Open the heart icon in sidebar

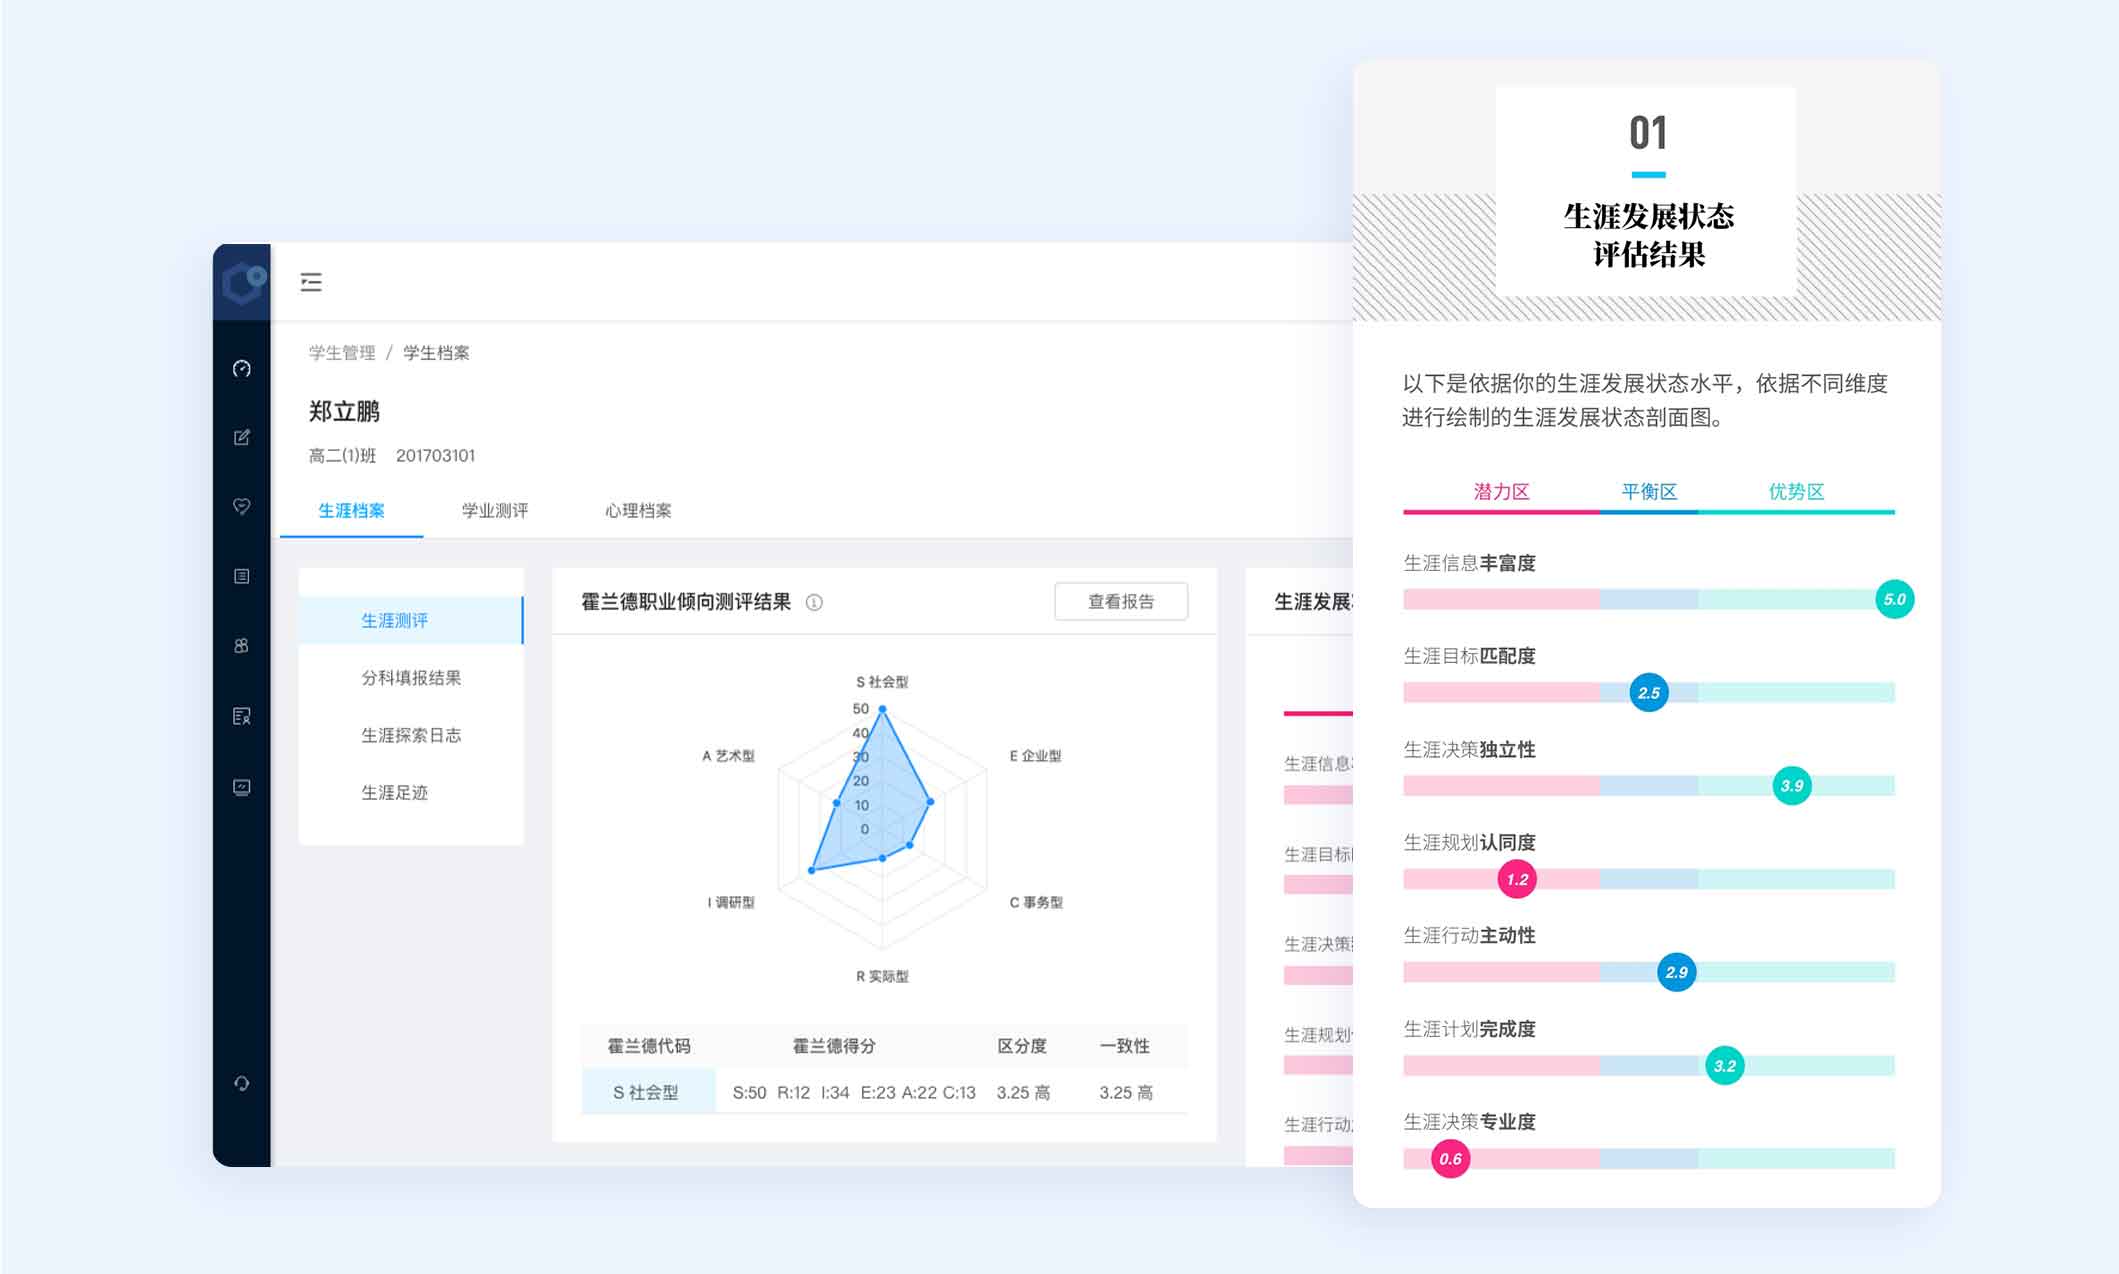242,506
